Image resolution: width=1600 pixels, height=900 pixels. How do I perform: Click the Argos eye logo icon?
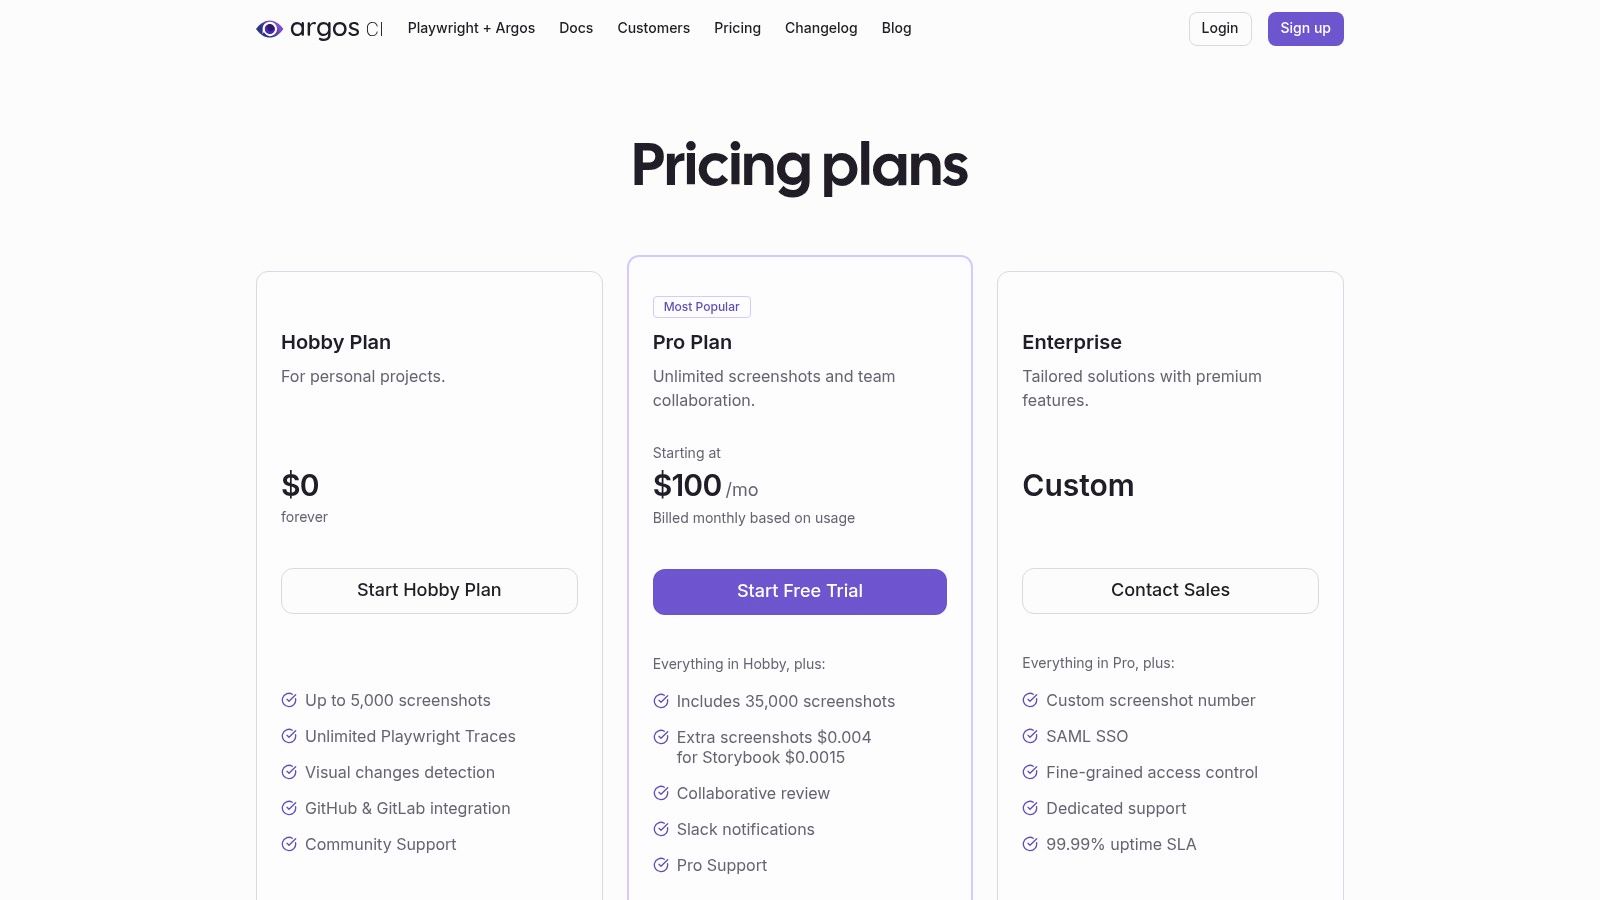pos(268,29)
